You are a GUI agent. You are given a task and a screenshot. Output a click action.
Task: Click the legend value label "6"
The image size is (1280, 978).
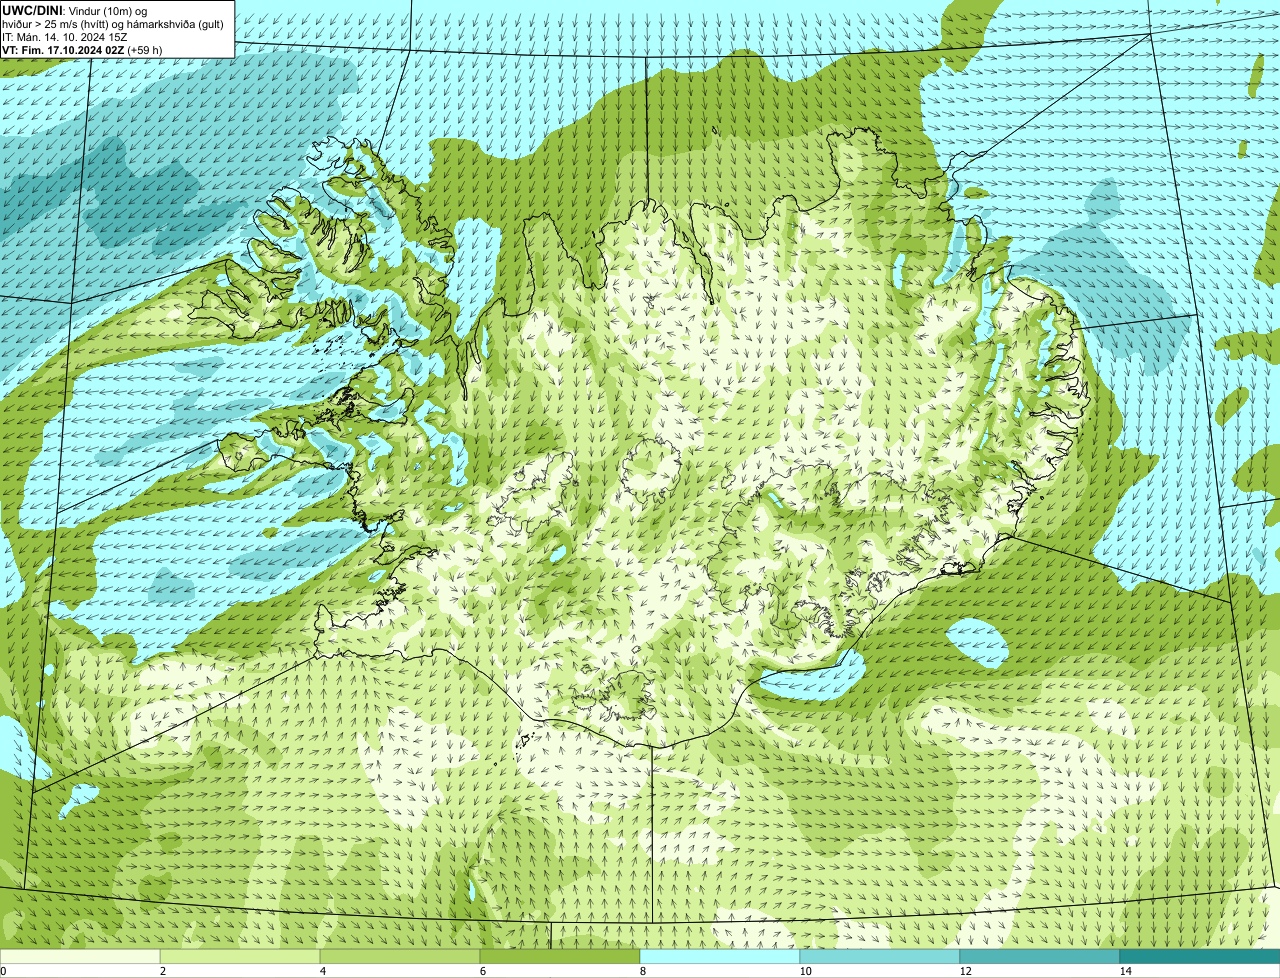482,971
